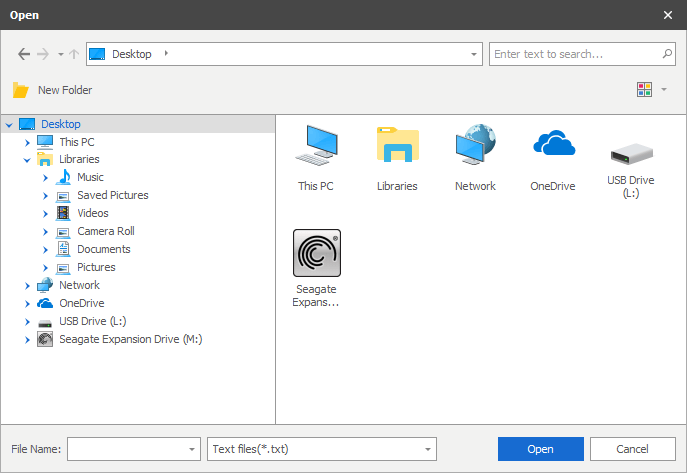
Task: Expand the USB Drive (L:) node
Action: coord(27,322)
